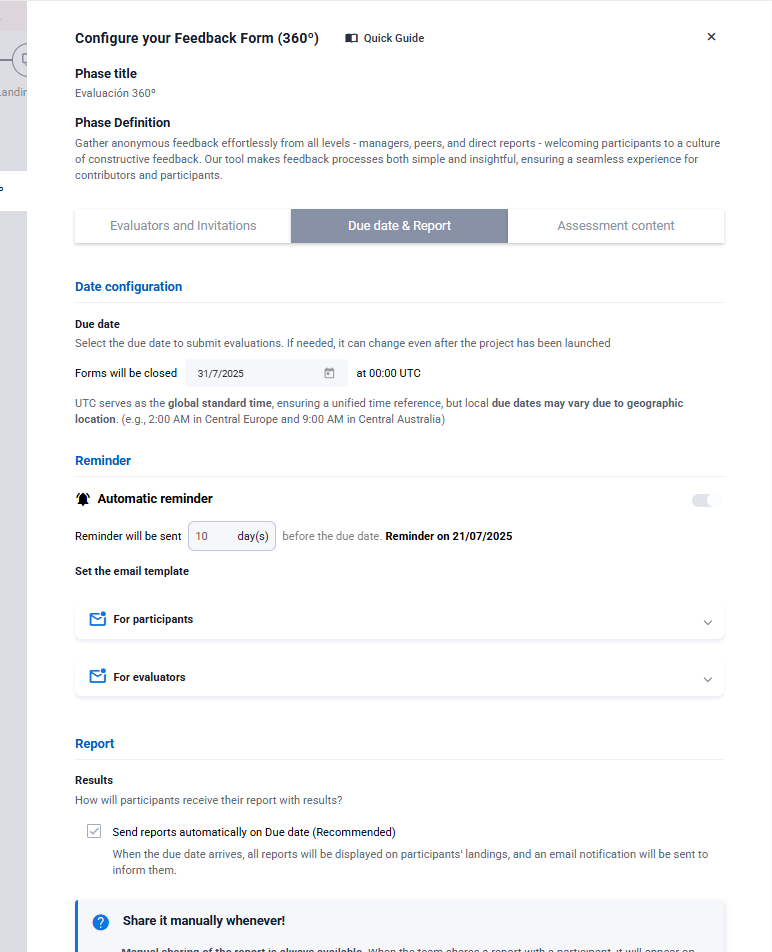Screen dimensions: 772x952
Task: Open the Assessment content tab
Action: [616, 226]
